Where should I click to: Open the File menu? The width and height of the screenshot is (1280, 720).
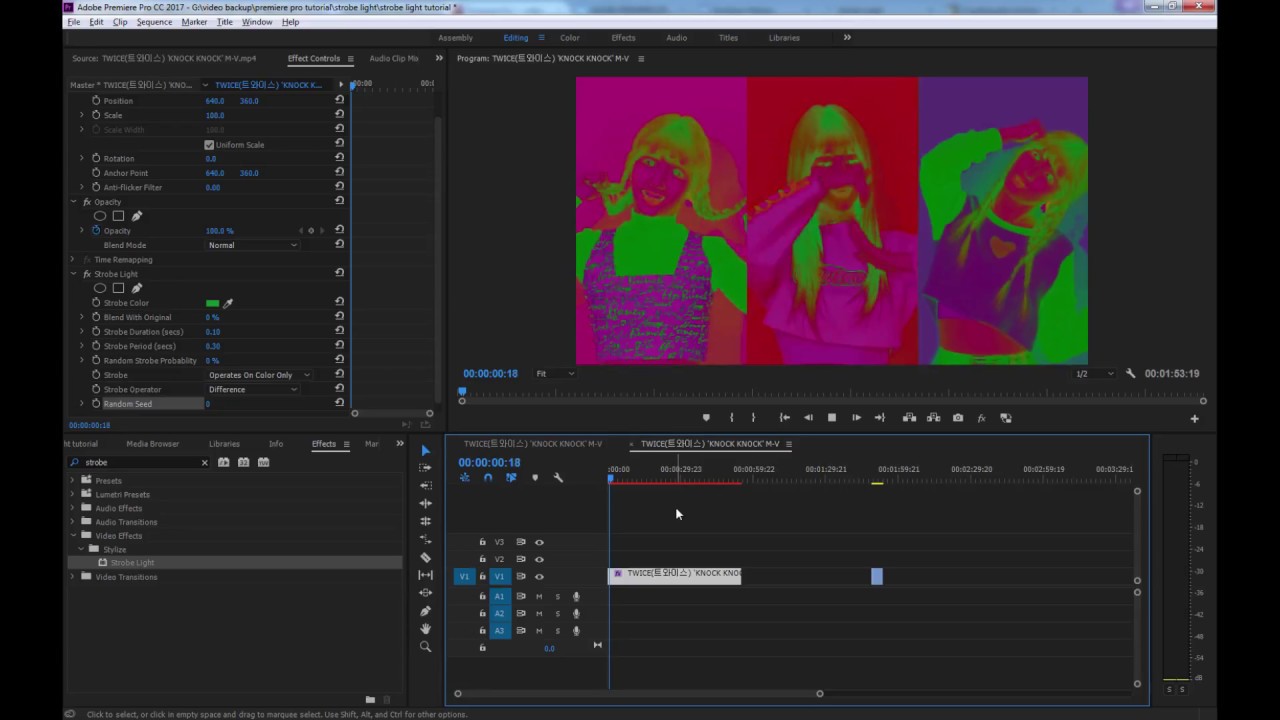point(74,22)
